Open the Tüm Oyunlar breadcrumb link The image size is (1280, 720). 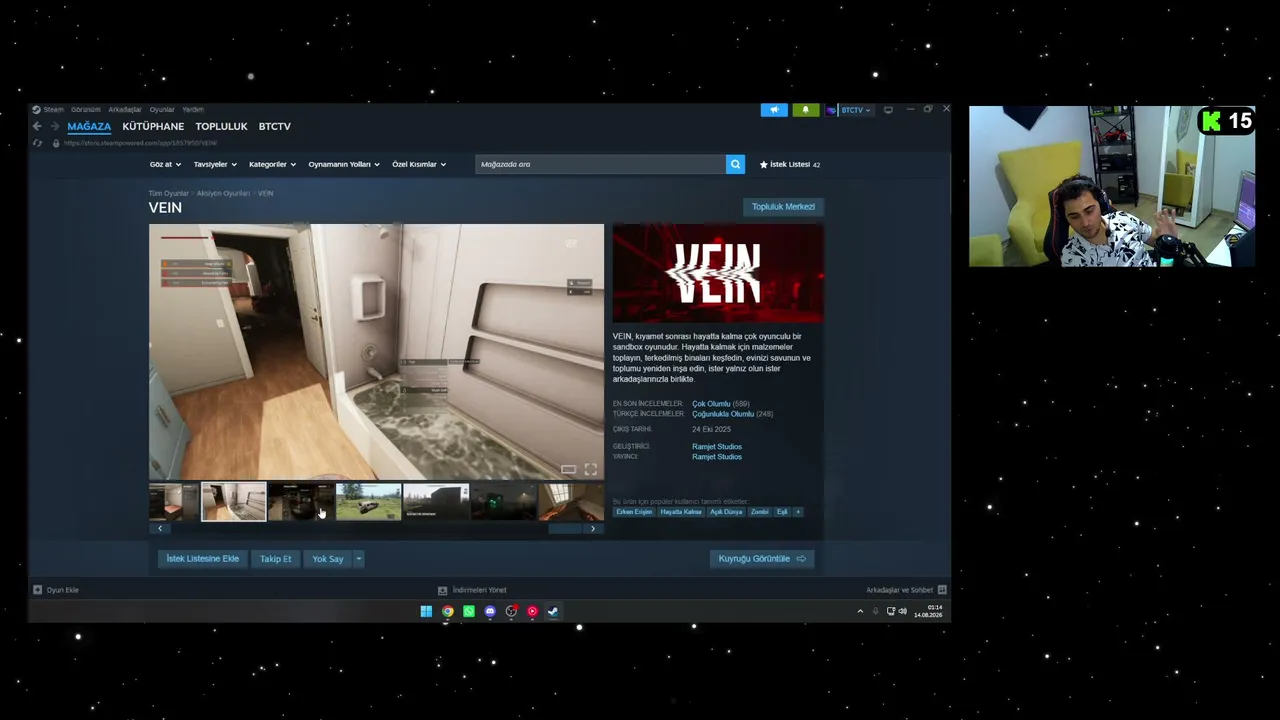pos(169,193)
